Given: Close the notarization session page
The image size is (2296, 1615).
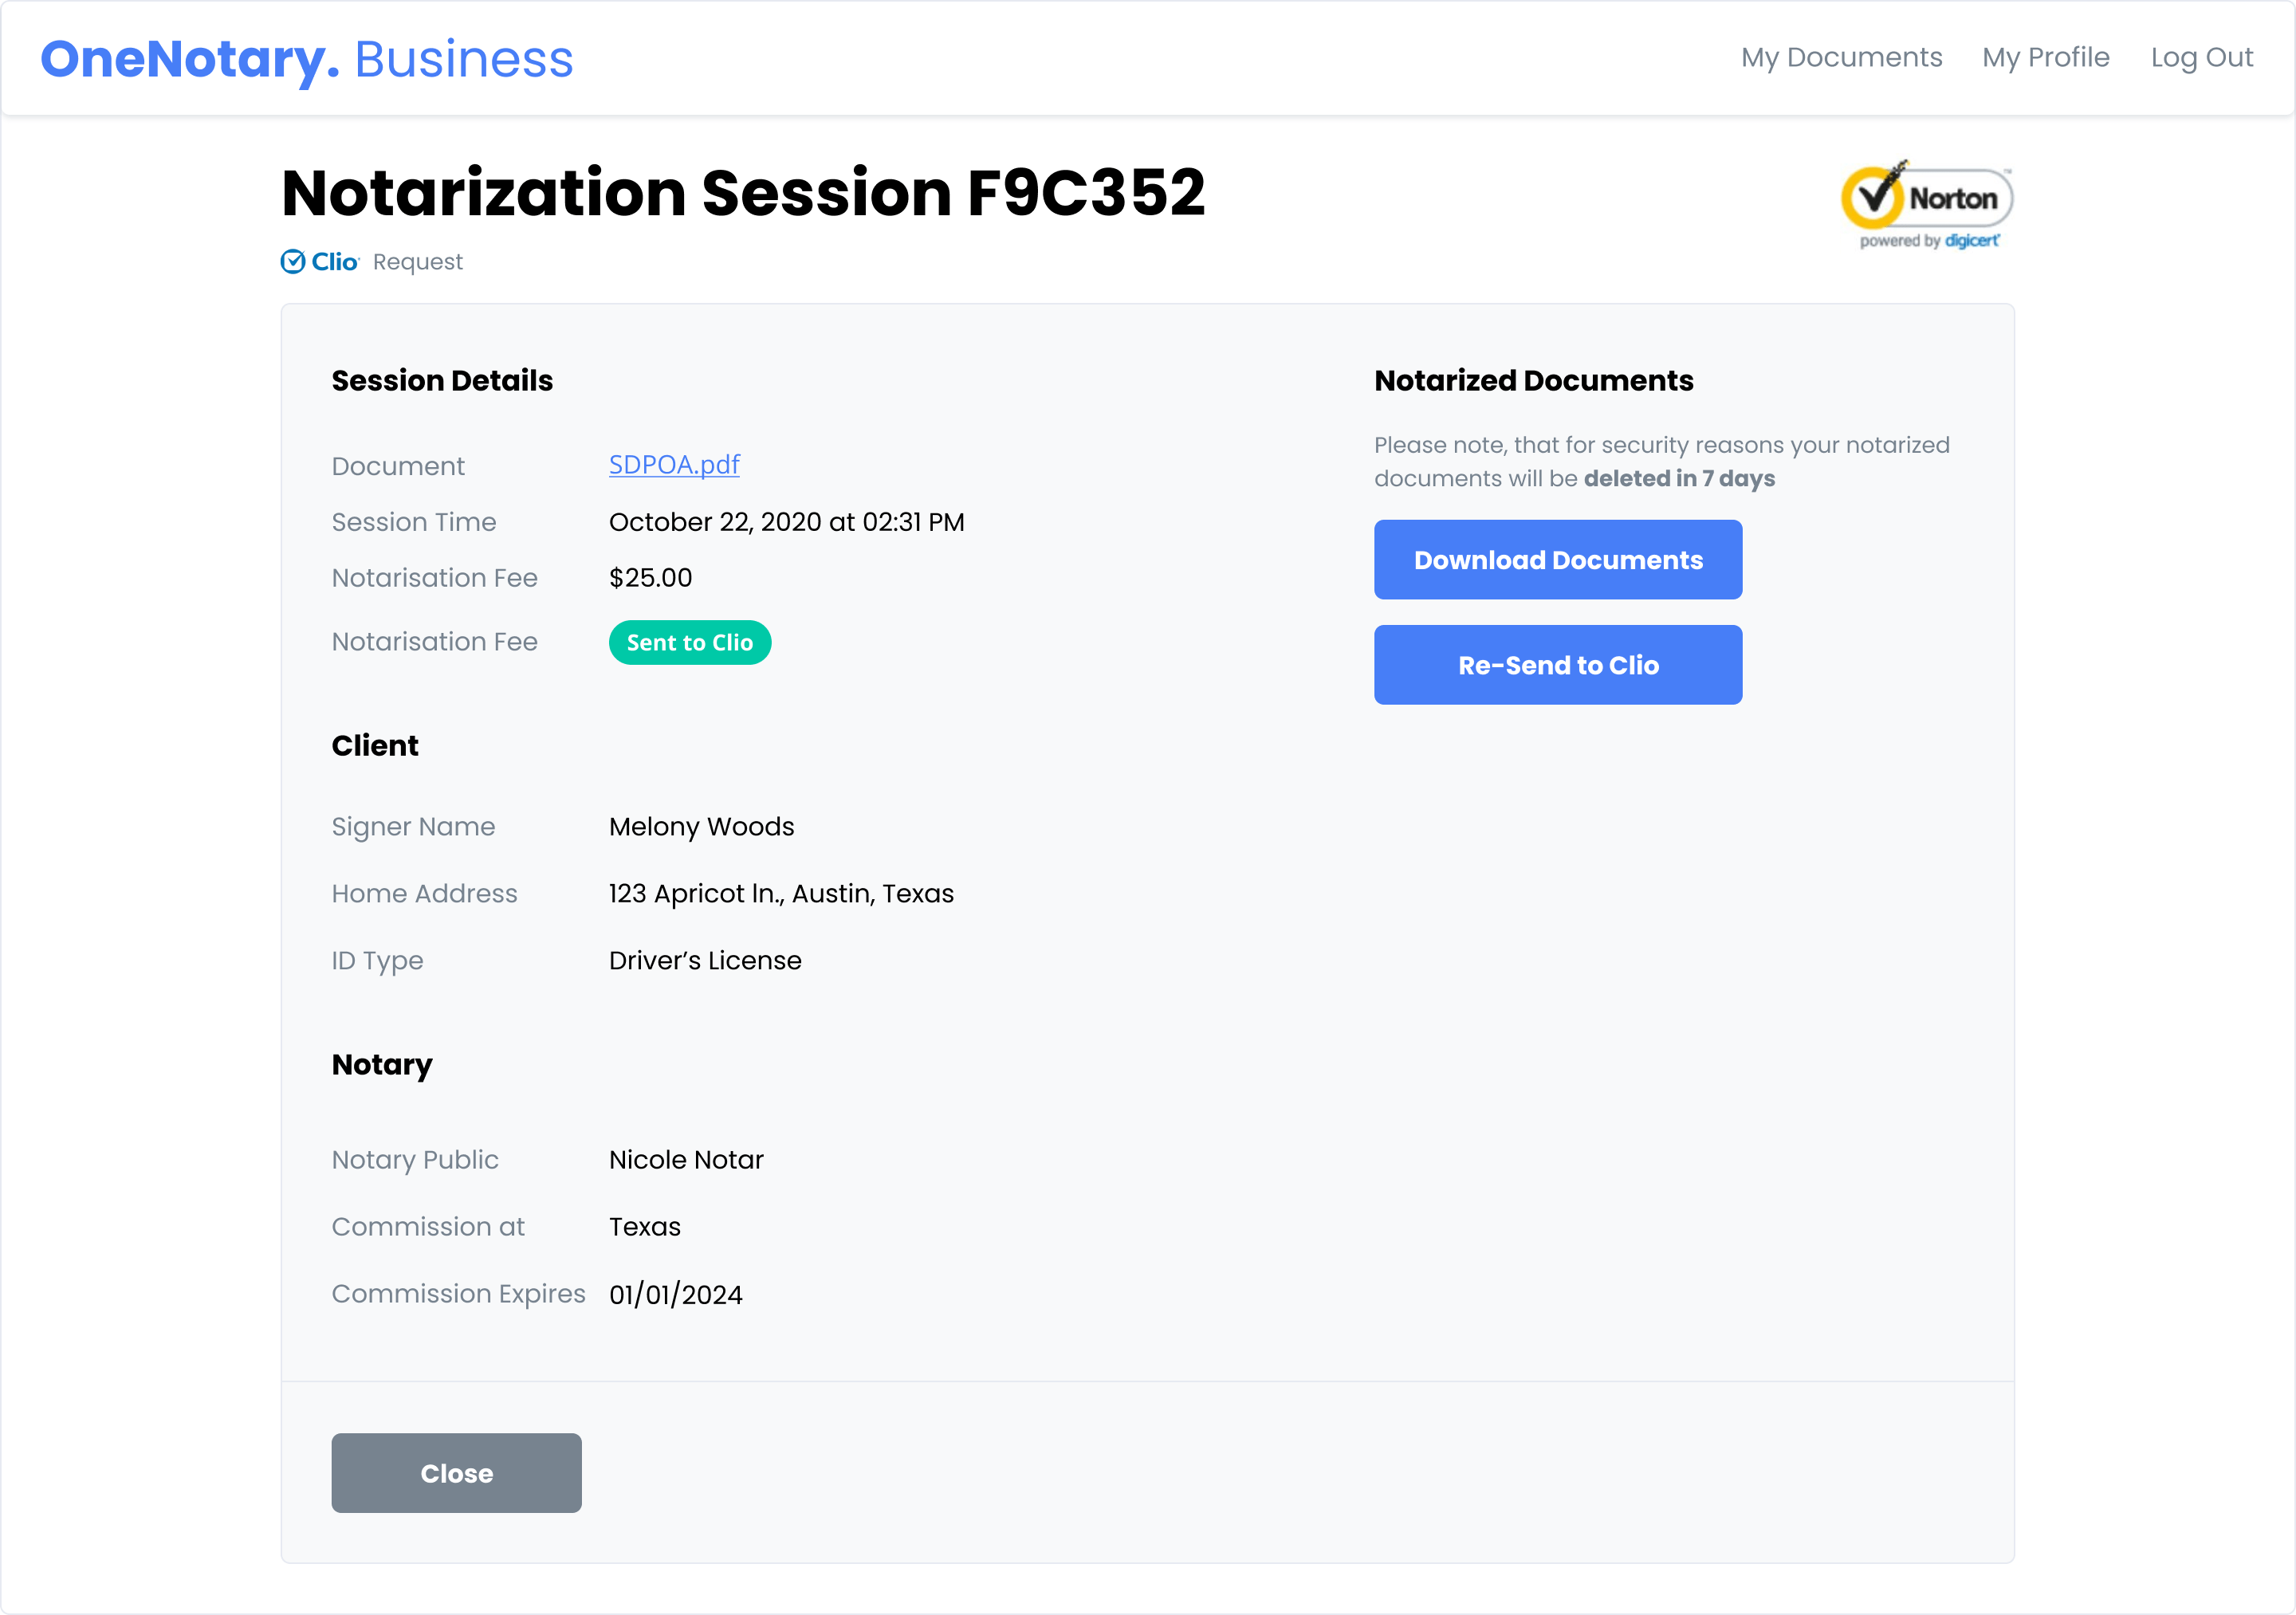Looking at the screenshot, I should pos(456,1472).
